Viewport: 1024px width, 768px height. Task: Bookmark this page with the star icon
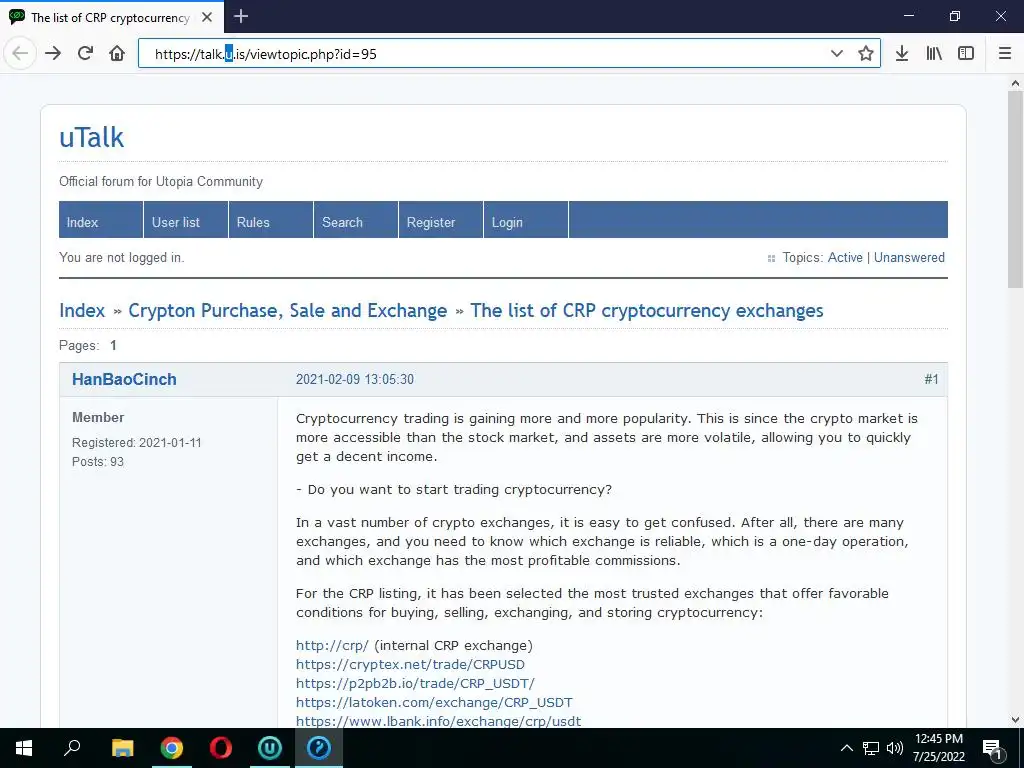coord(866,54)
